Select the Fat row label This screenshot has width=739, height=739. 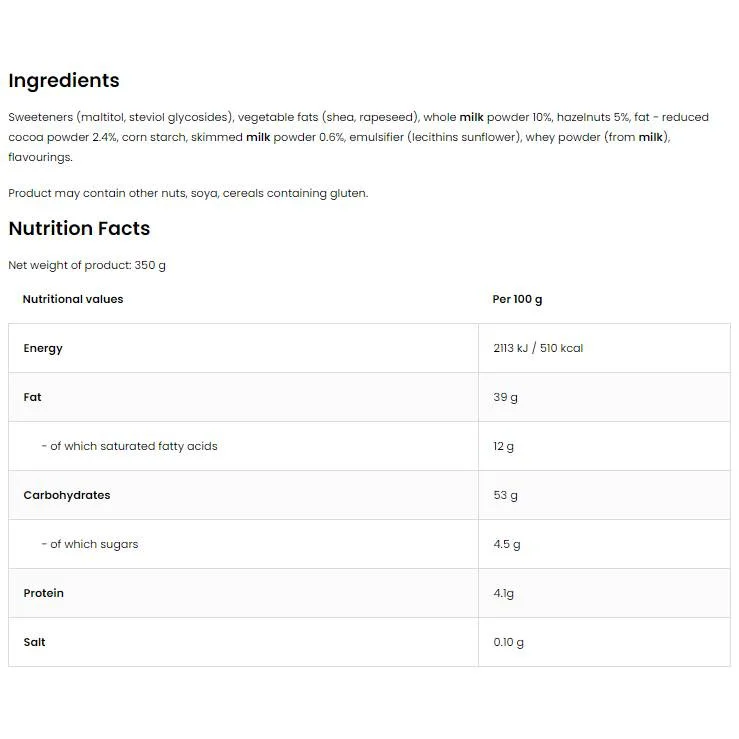point(33,397)
